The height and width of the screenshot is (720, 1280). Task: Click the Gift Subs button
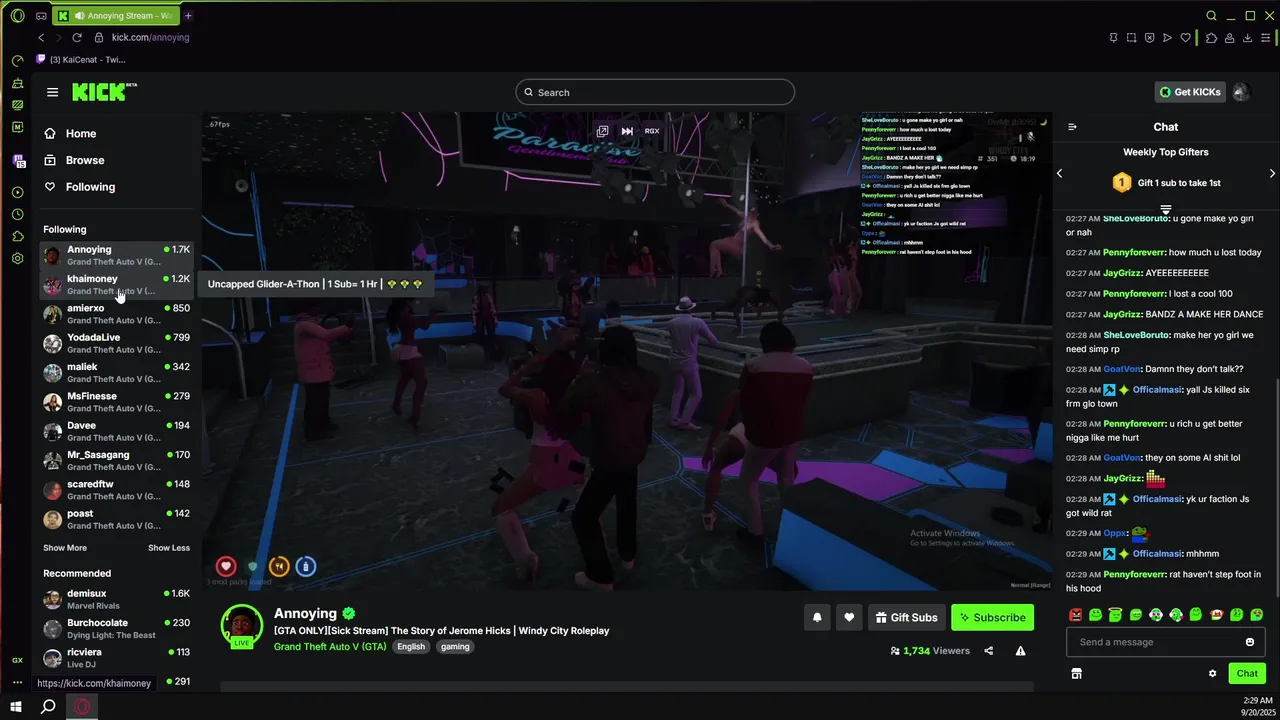(x=906, y=618)
